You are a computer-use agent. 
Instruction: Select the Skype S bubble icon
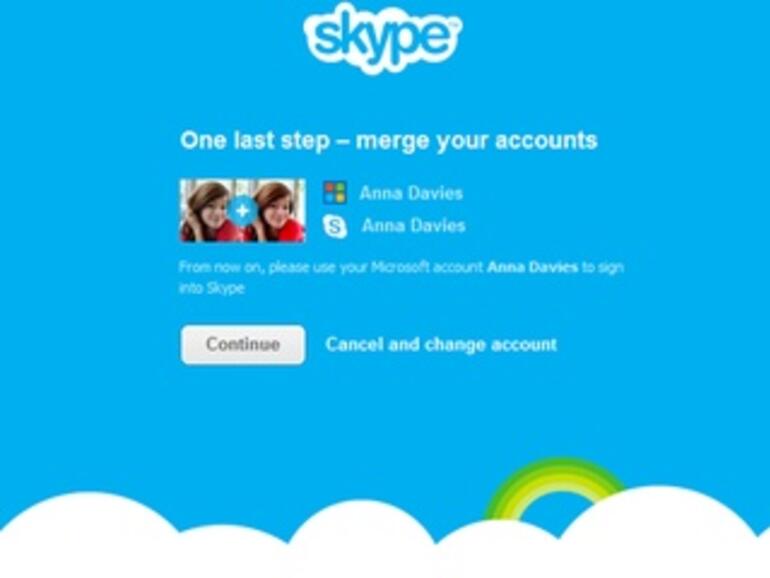click(335, 226)
